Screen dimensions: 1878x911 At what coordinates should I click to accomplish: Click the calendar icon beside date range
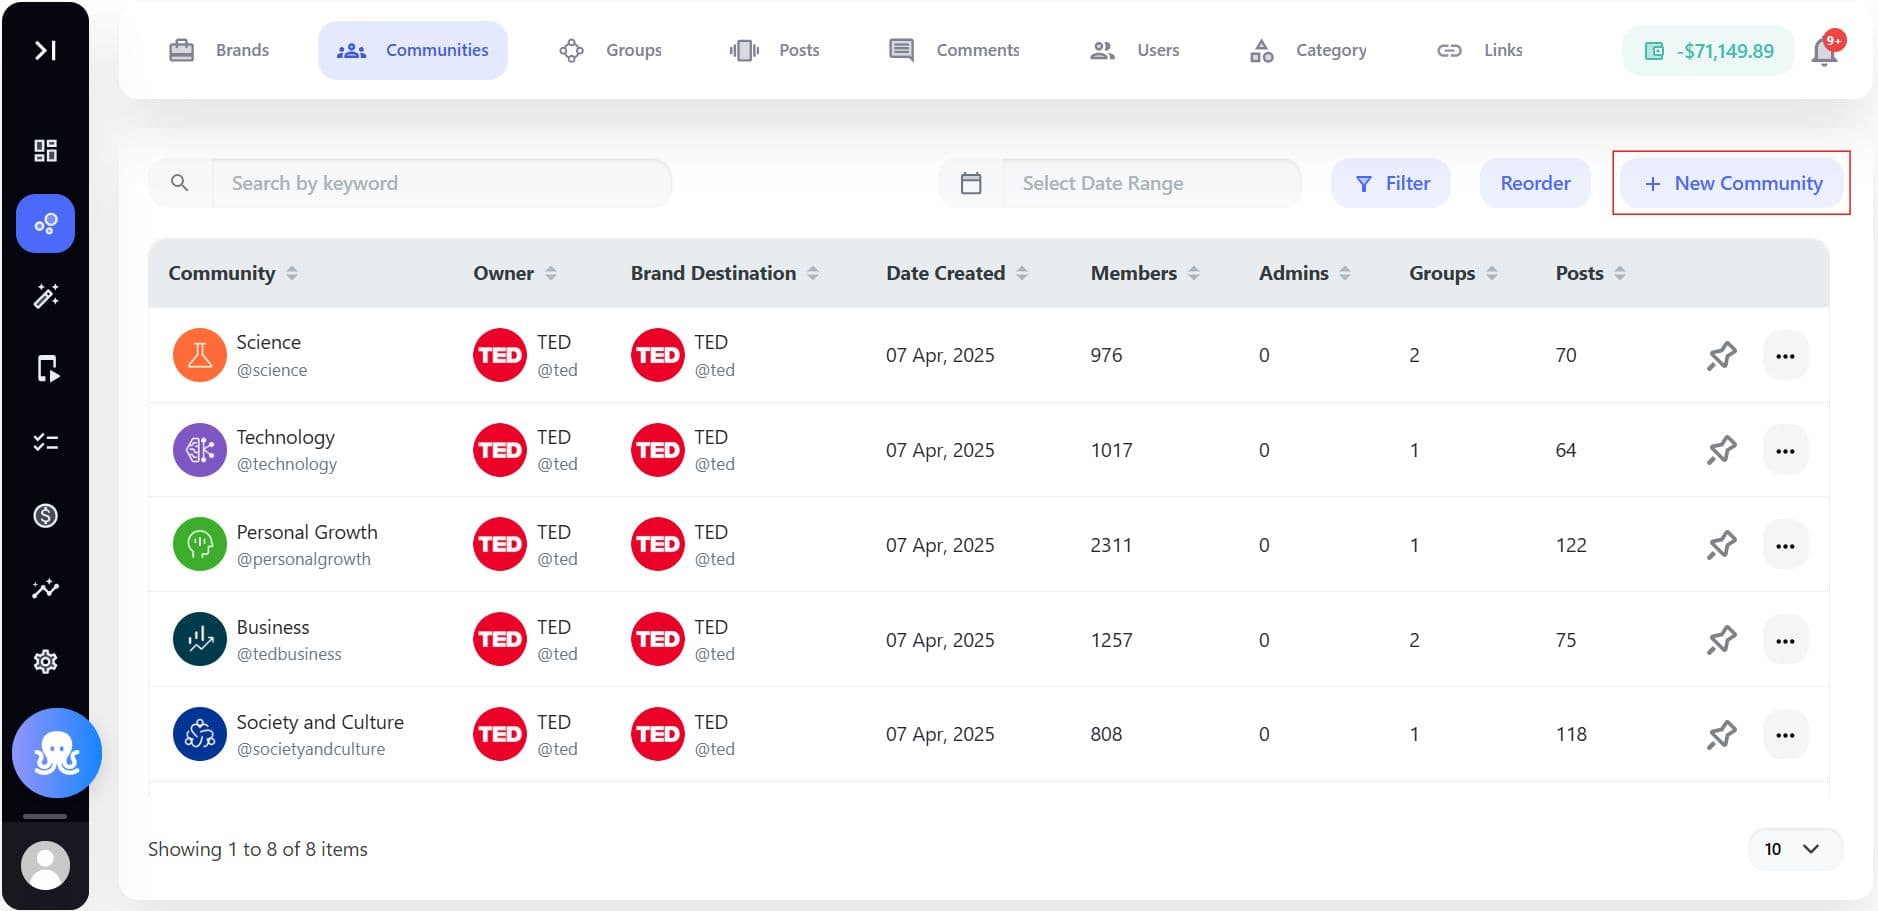971,183
